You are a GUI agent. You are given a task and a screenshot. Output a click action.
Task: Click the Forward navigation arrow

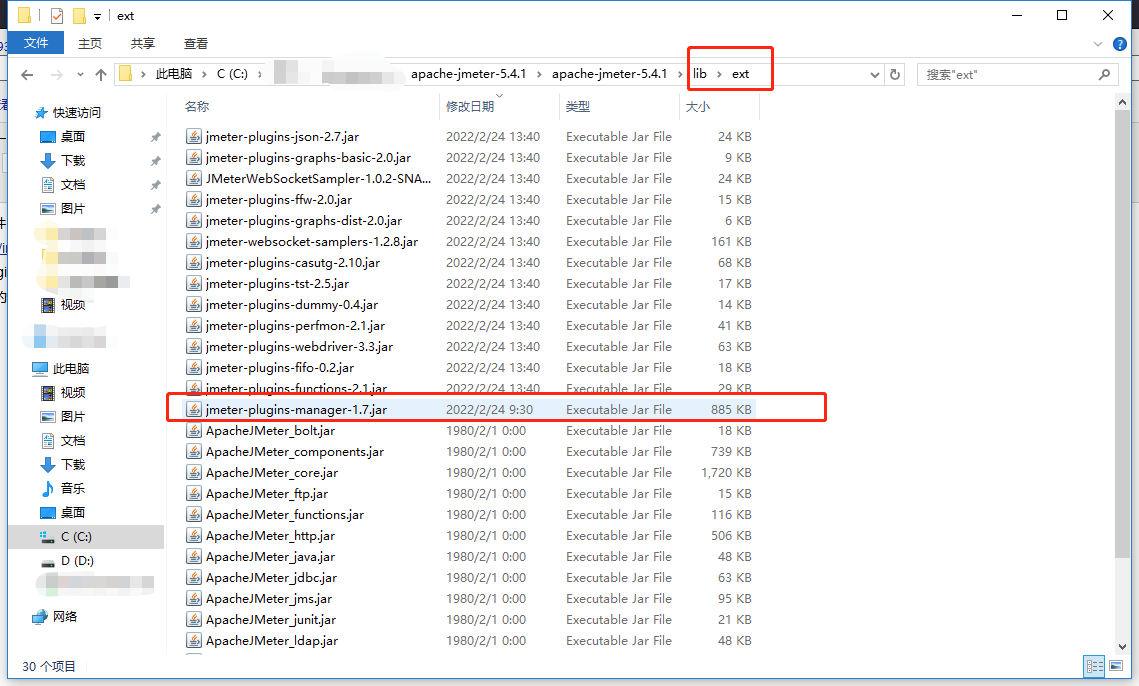point(57,74)
